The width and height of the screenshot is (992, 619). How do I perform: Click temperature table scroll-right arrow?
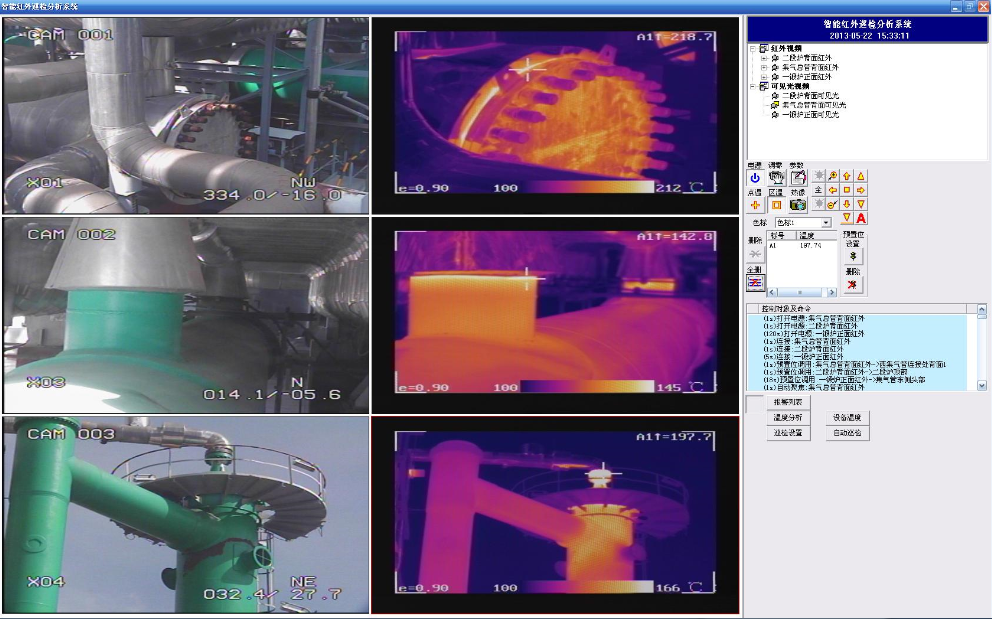(832, 292)
